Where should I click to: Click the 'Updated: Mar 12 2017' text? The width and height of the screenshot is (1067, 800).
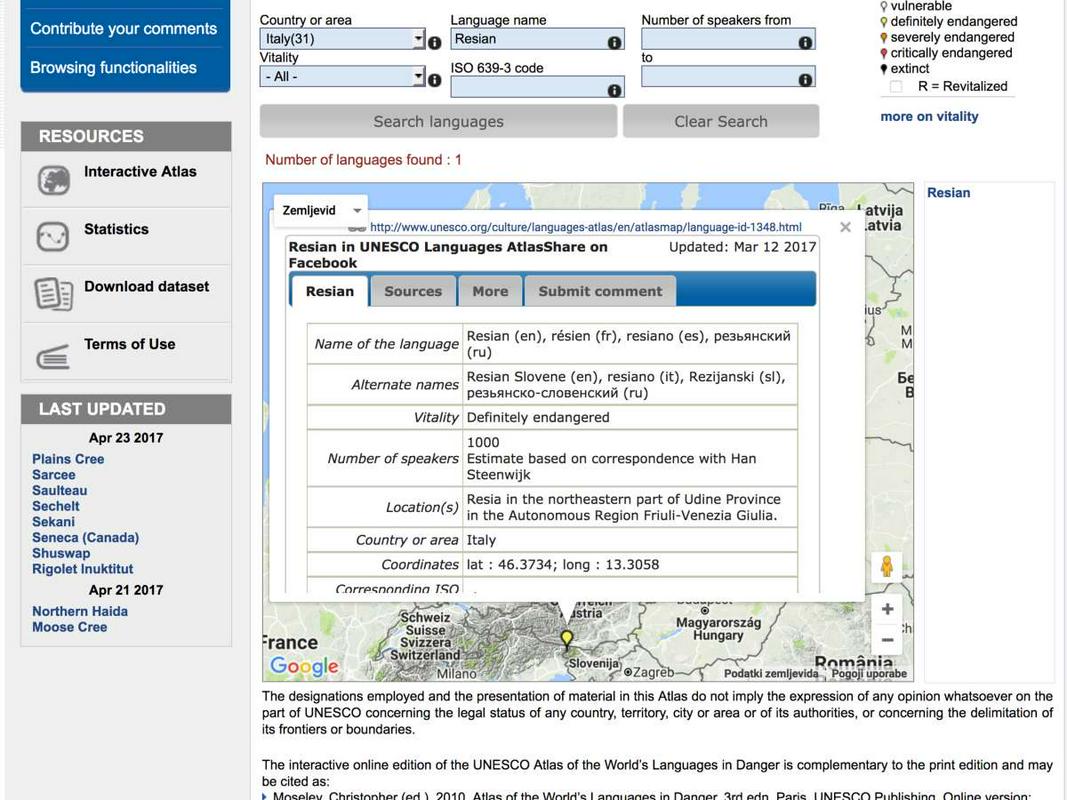[742, 247]
